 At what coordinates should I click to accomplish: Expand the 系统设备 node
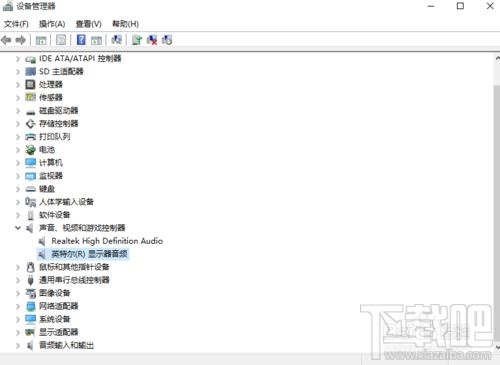18,319
